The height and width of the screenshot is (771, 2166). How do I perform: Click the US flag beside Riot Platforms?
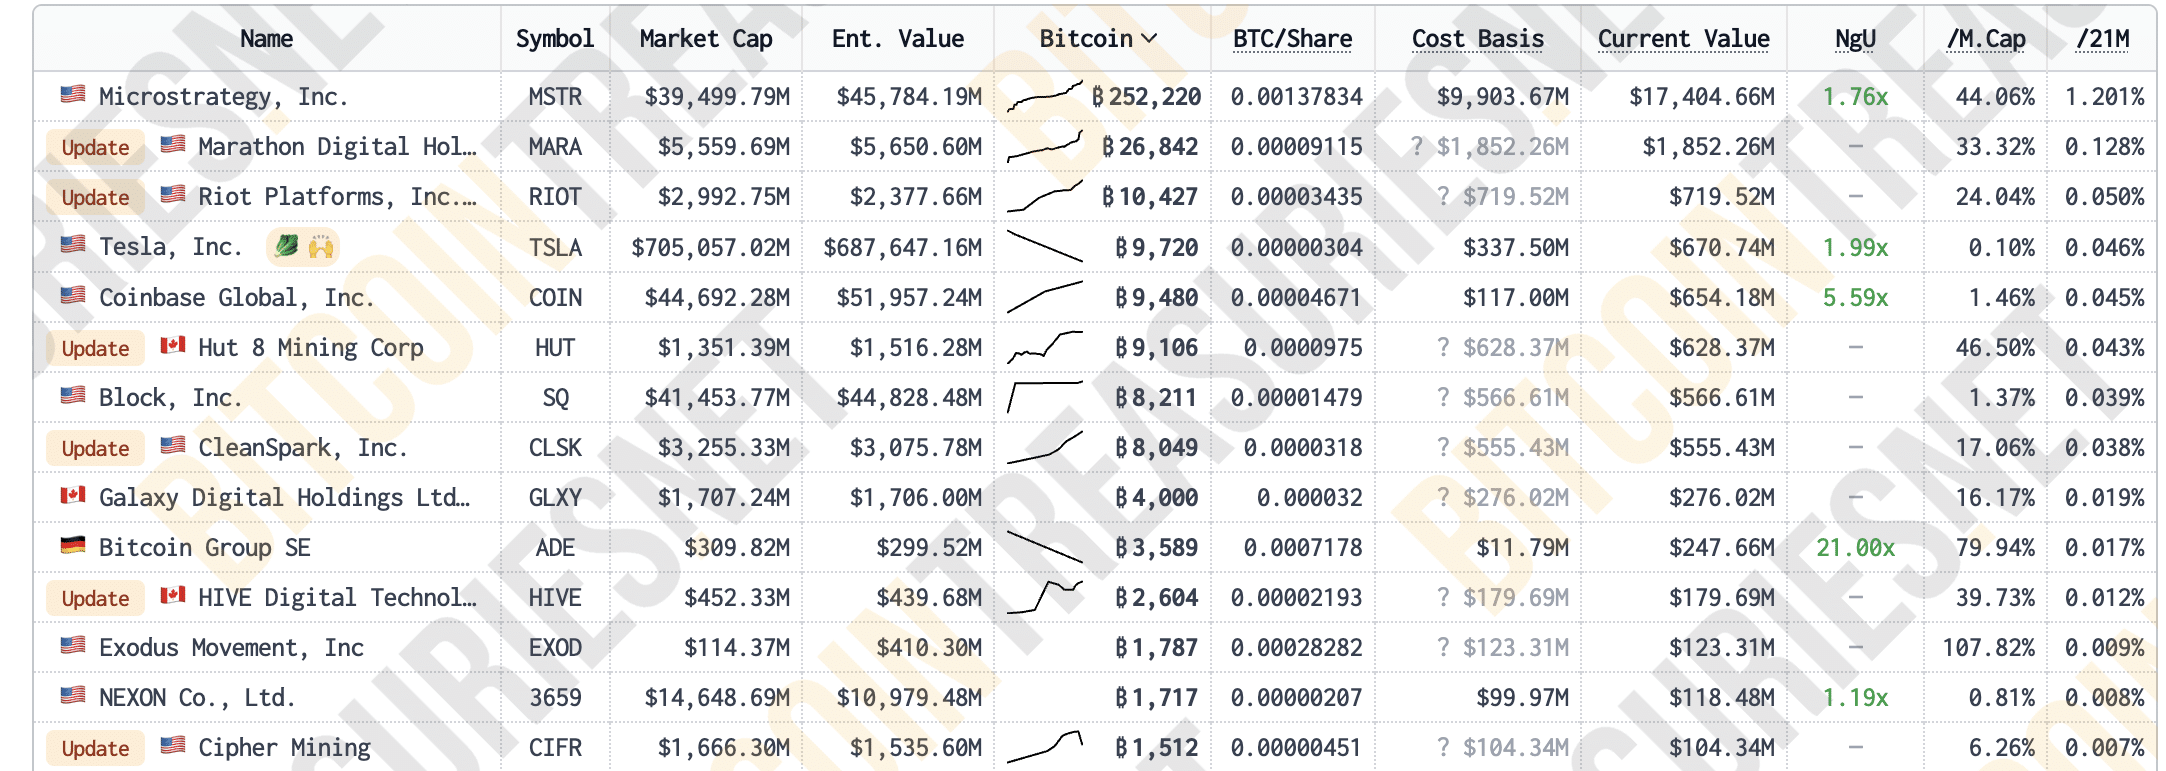(173, 194)
